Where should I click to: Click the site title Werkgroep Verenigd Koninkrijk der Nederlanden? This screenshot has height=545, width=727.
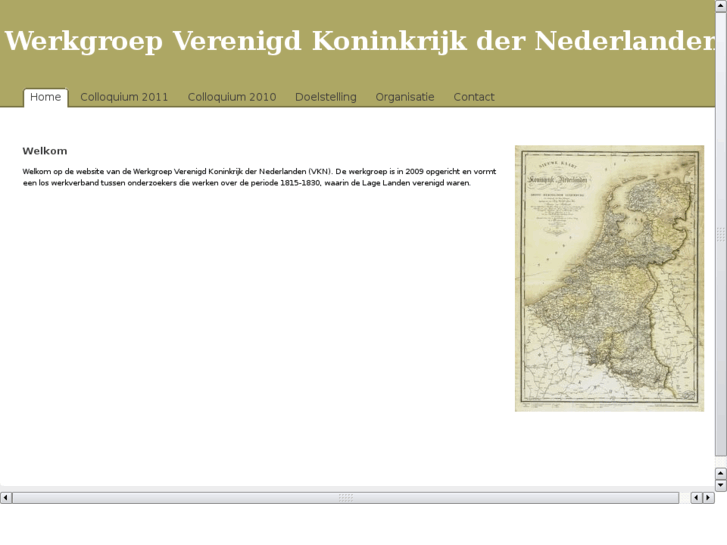360,41
